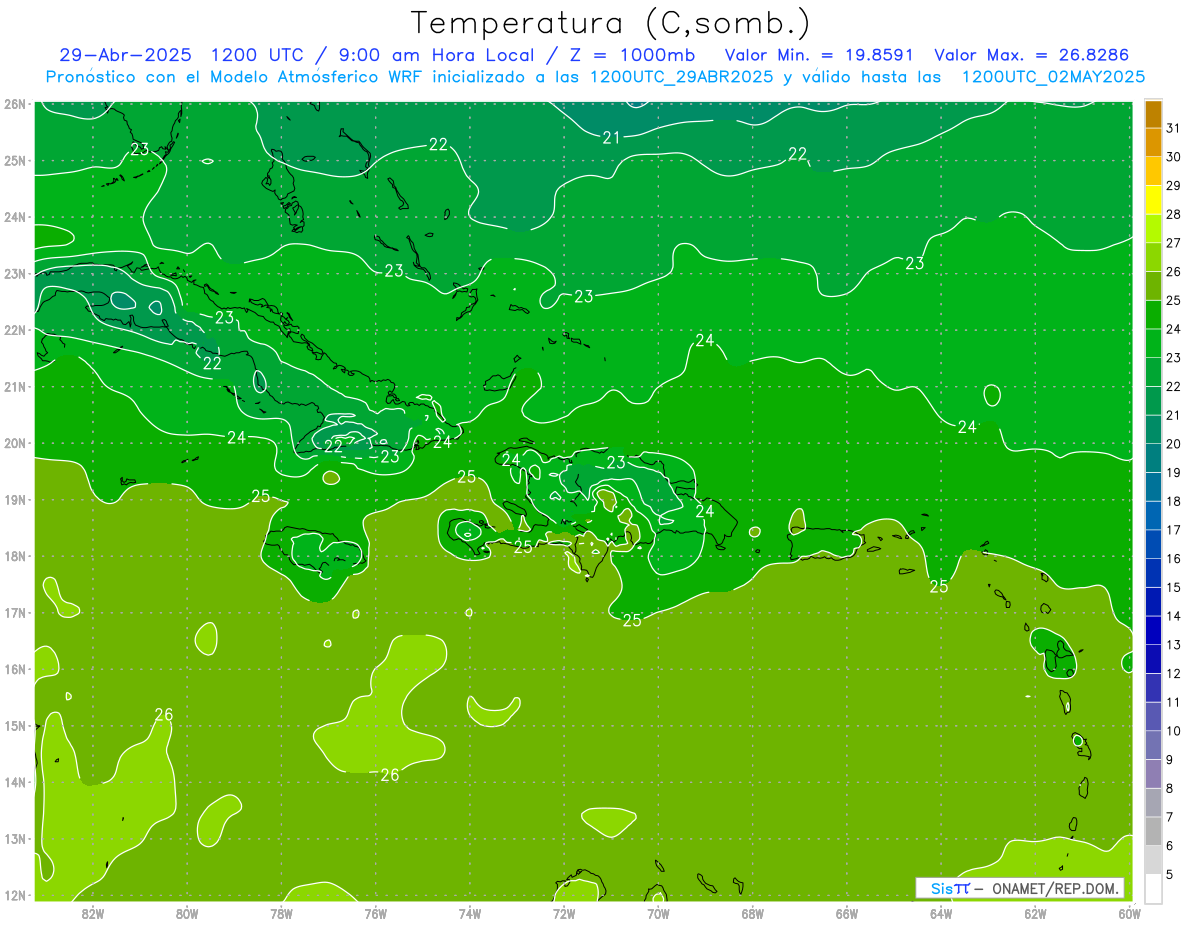
Task: Click the white bottom colorbar segment below 5
Action: click(1153, 888)
